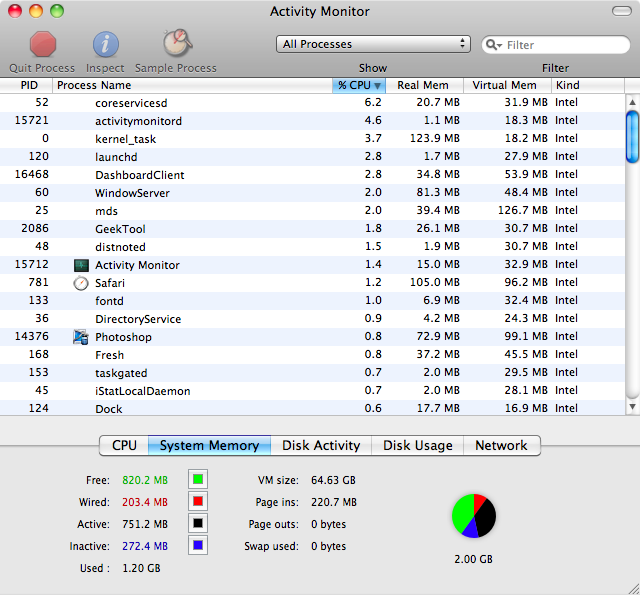
Task: Select the kernel_task process row
Action: (312, 139)
